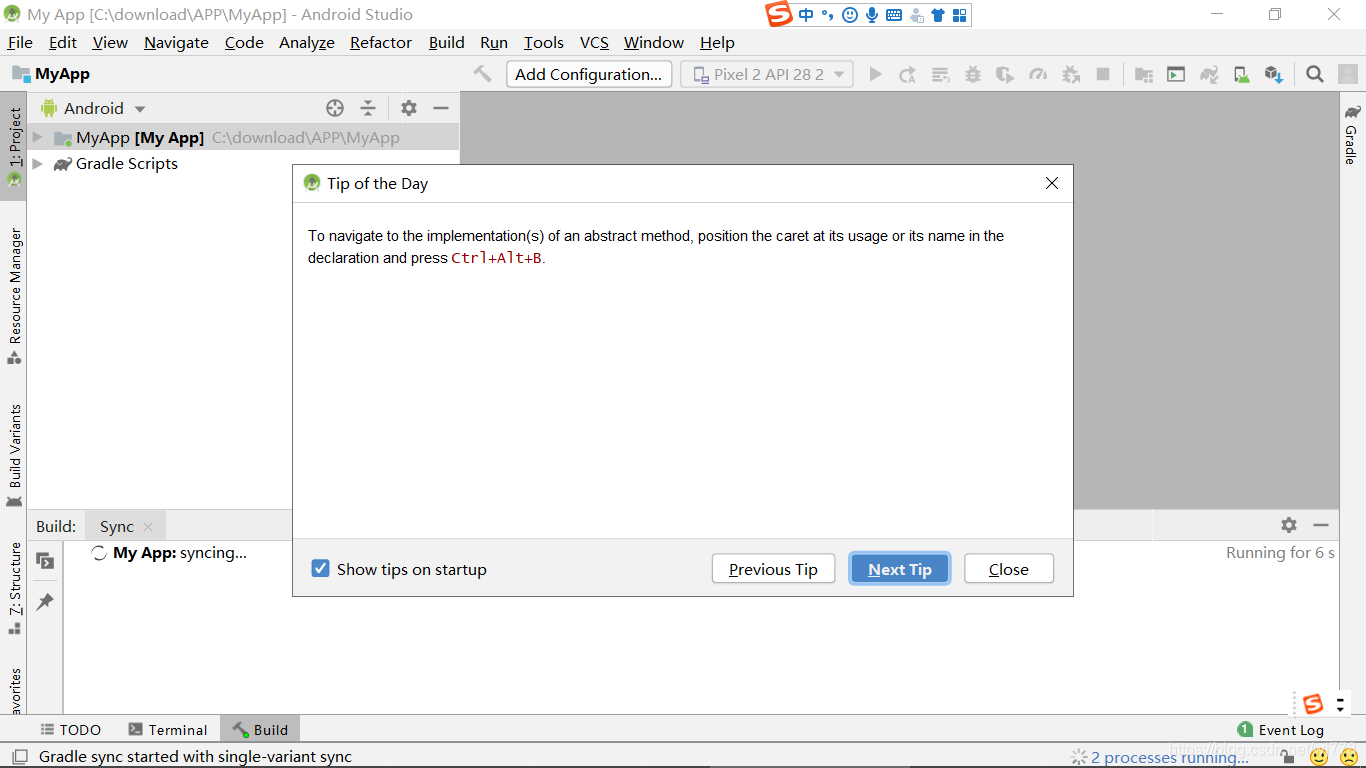Screen dimensions: 1366x768
Task: Open Project Structure from toolbar icon
Action: pyautogui.click(x=1144, y=74)
